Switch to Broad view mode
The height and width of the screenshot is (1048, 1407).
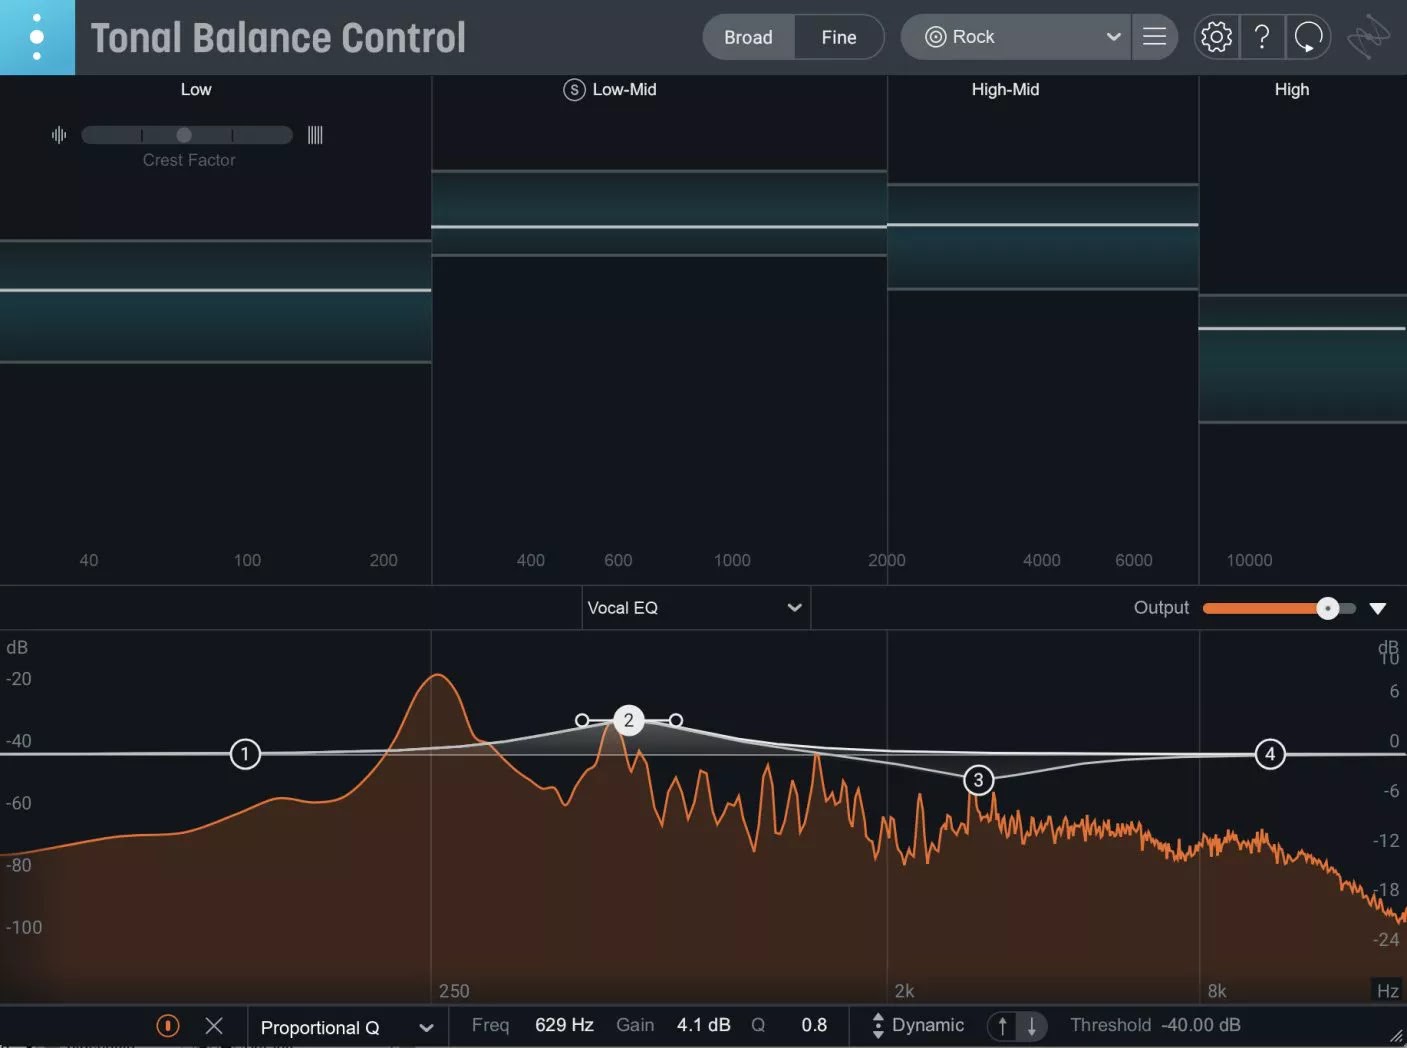tap(747, 36)
